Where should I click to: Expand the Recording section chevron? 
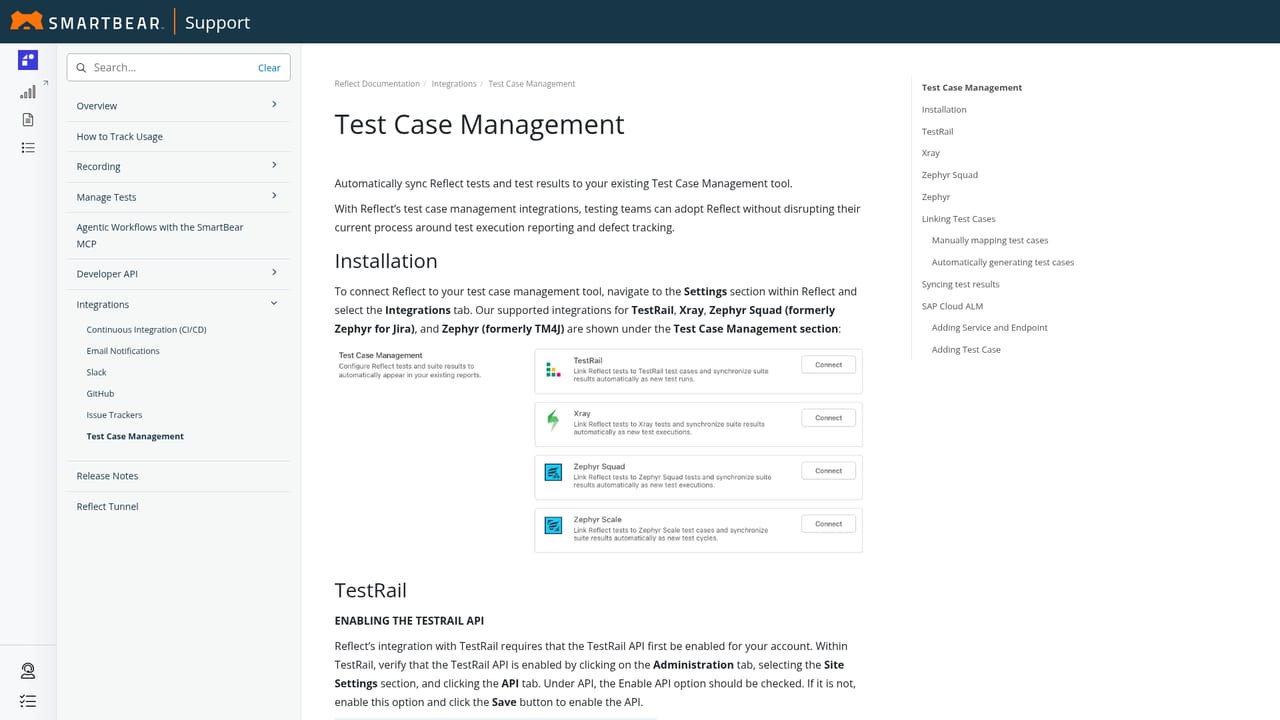click(x=274, y=165)
